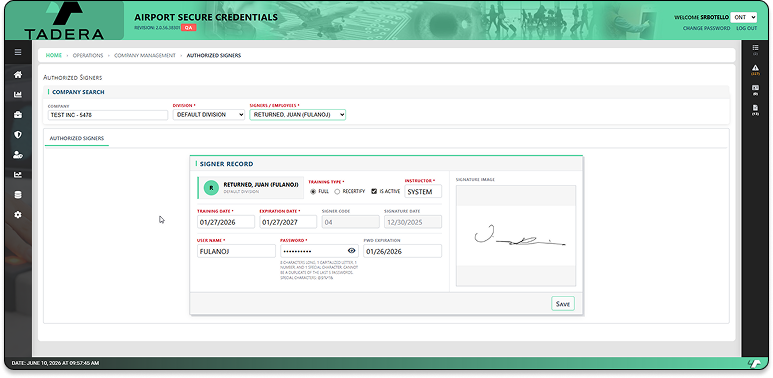Click the Save button

pos(562,304)
